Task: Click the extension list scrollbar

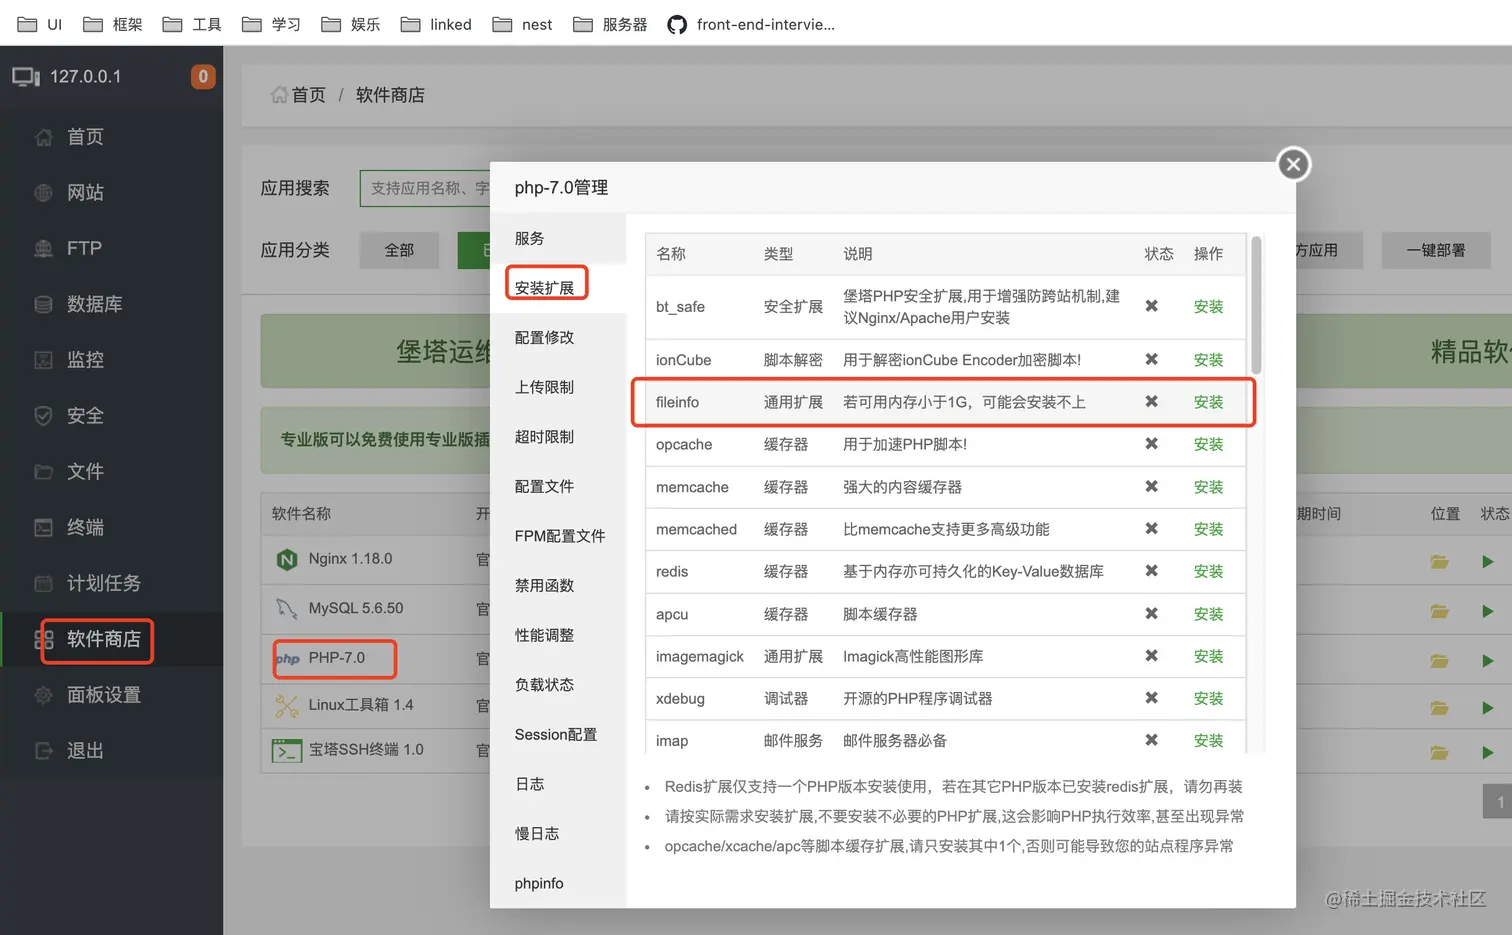Action: (1256, 305)
